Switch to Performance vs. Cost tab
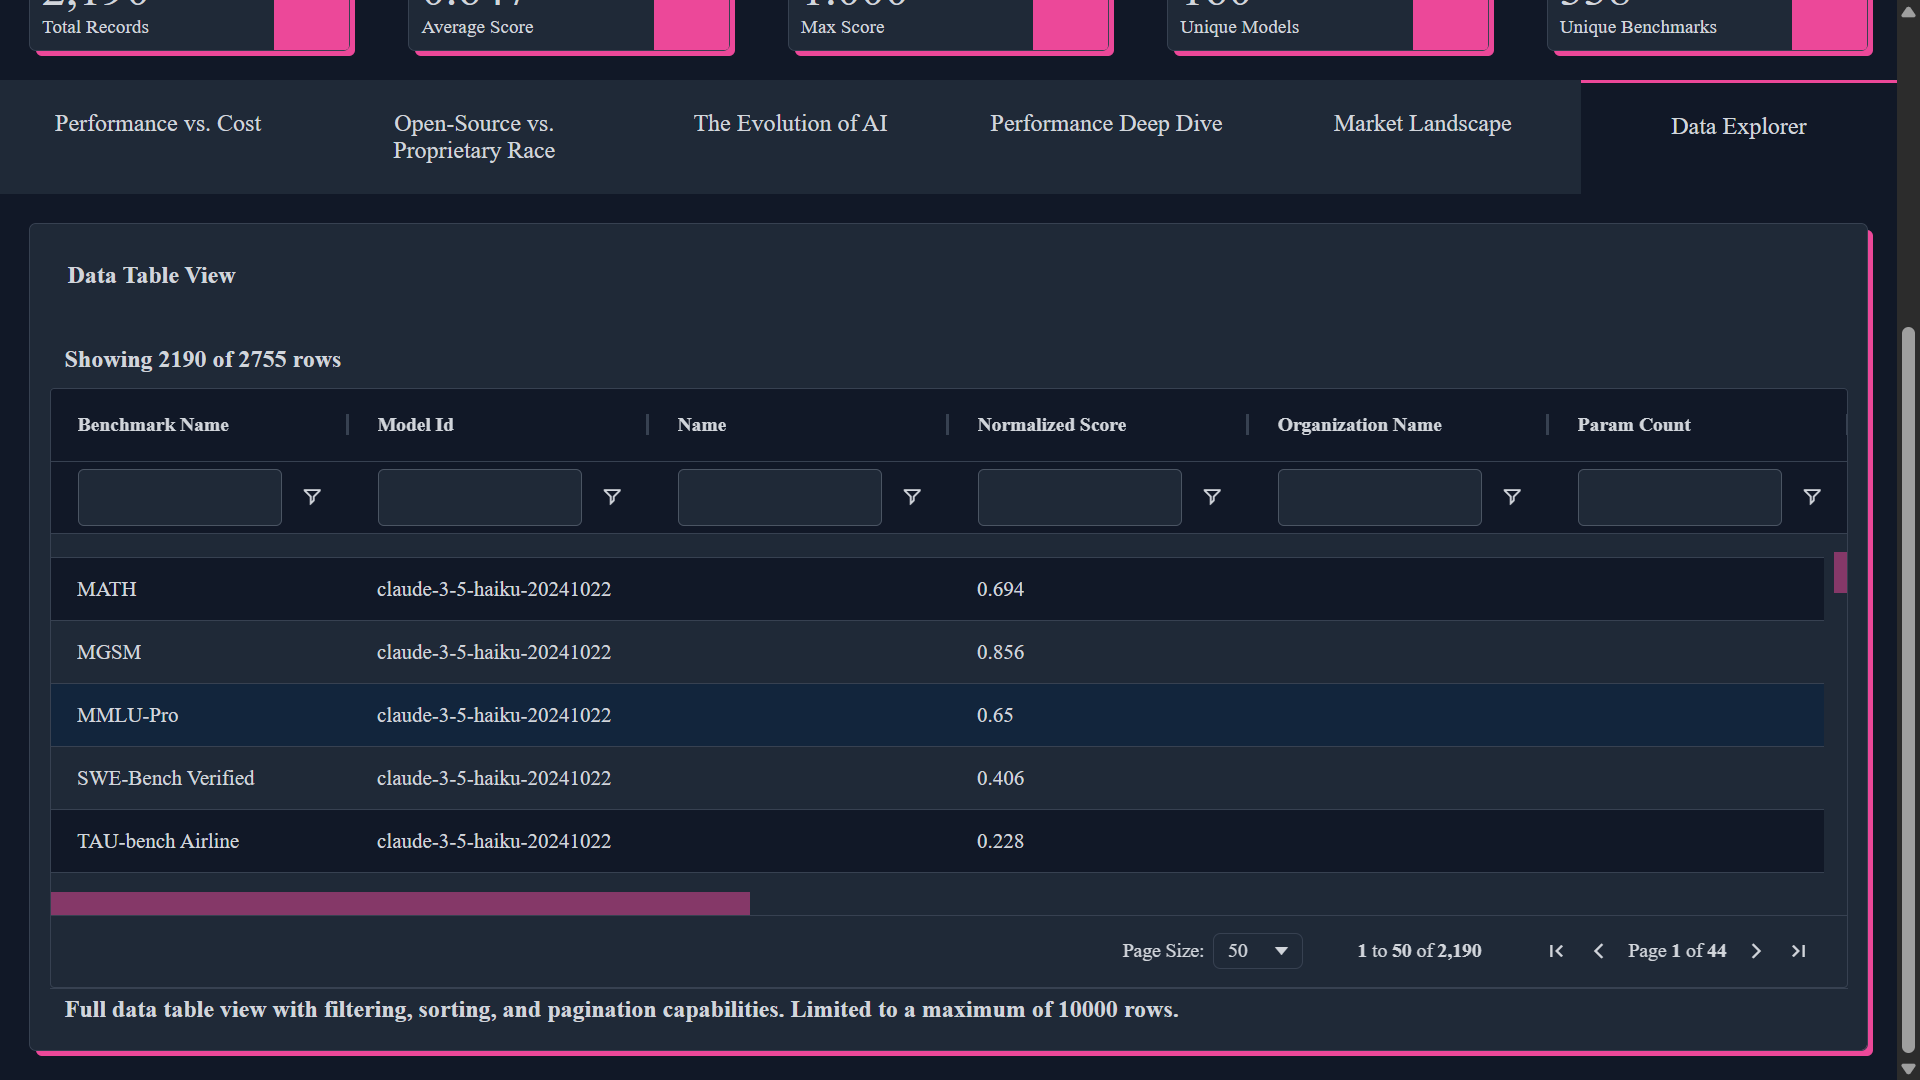The image size is (1920, 1080). click(x=158, y=124)
